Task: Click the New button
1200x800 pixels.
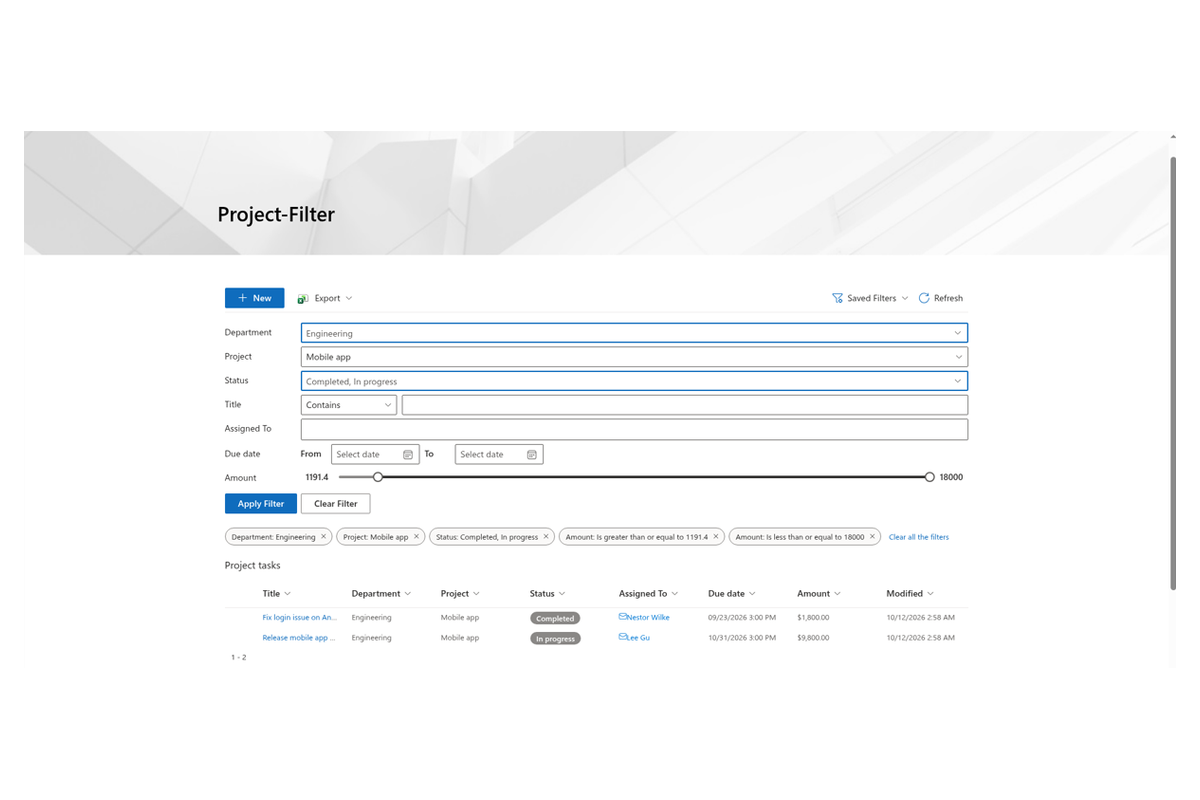Action: (x=254, y=298)
